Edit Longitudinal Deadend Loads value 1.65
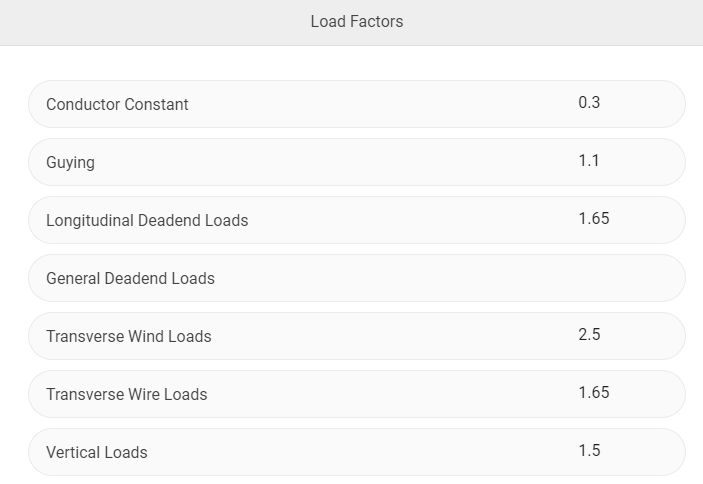 pos(594,218)
